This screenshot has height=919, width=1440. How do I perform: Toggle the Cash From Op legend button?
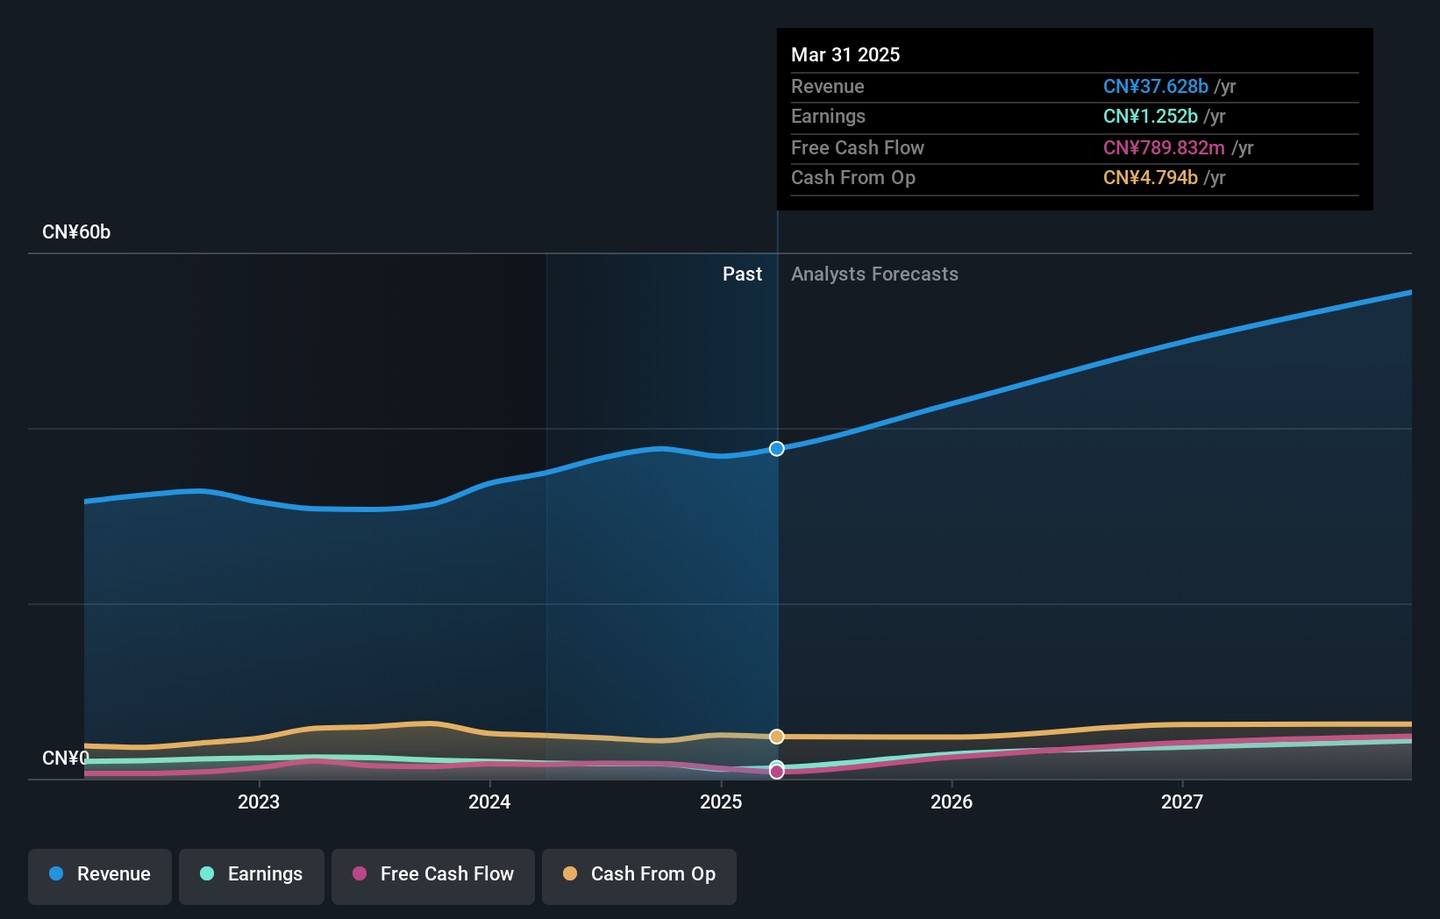click(639, 875)
